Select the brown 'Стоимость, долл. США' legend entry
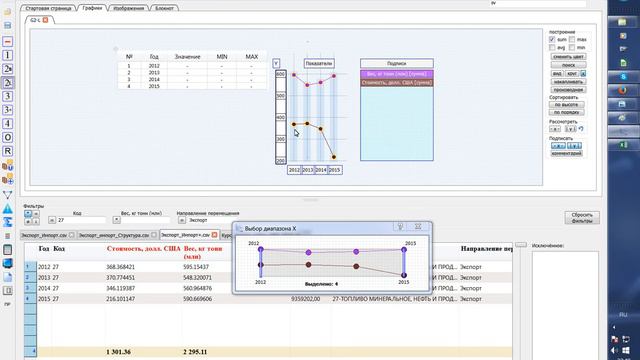The height and width of the screenshot is (360, 640). tap(397, 82)
